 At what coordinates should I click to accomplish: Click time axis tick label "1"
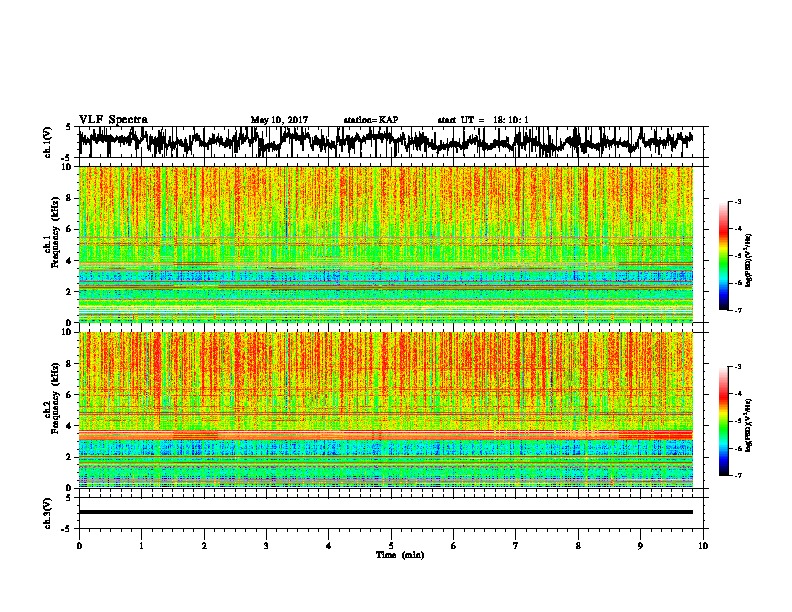[141, 546]
